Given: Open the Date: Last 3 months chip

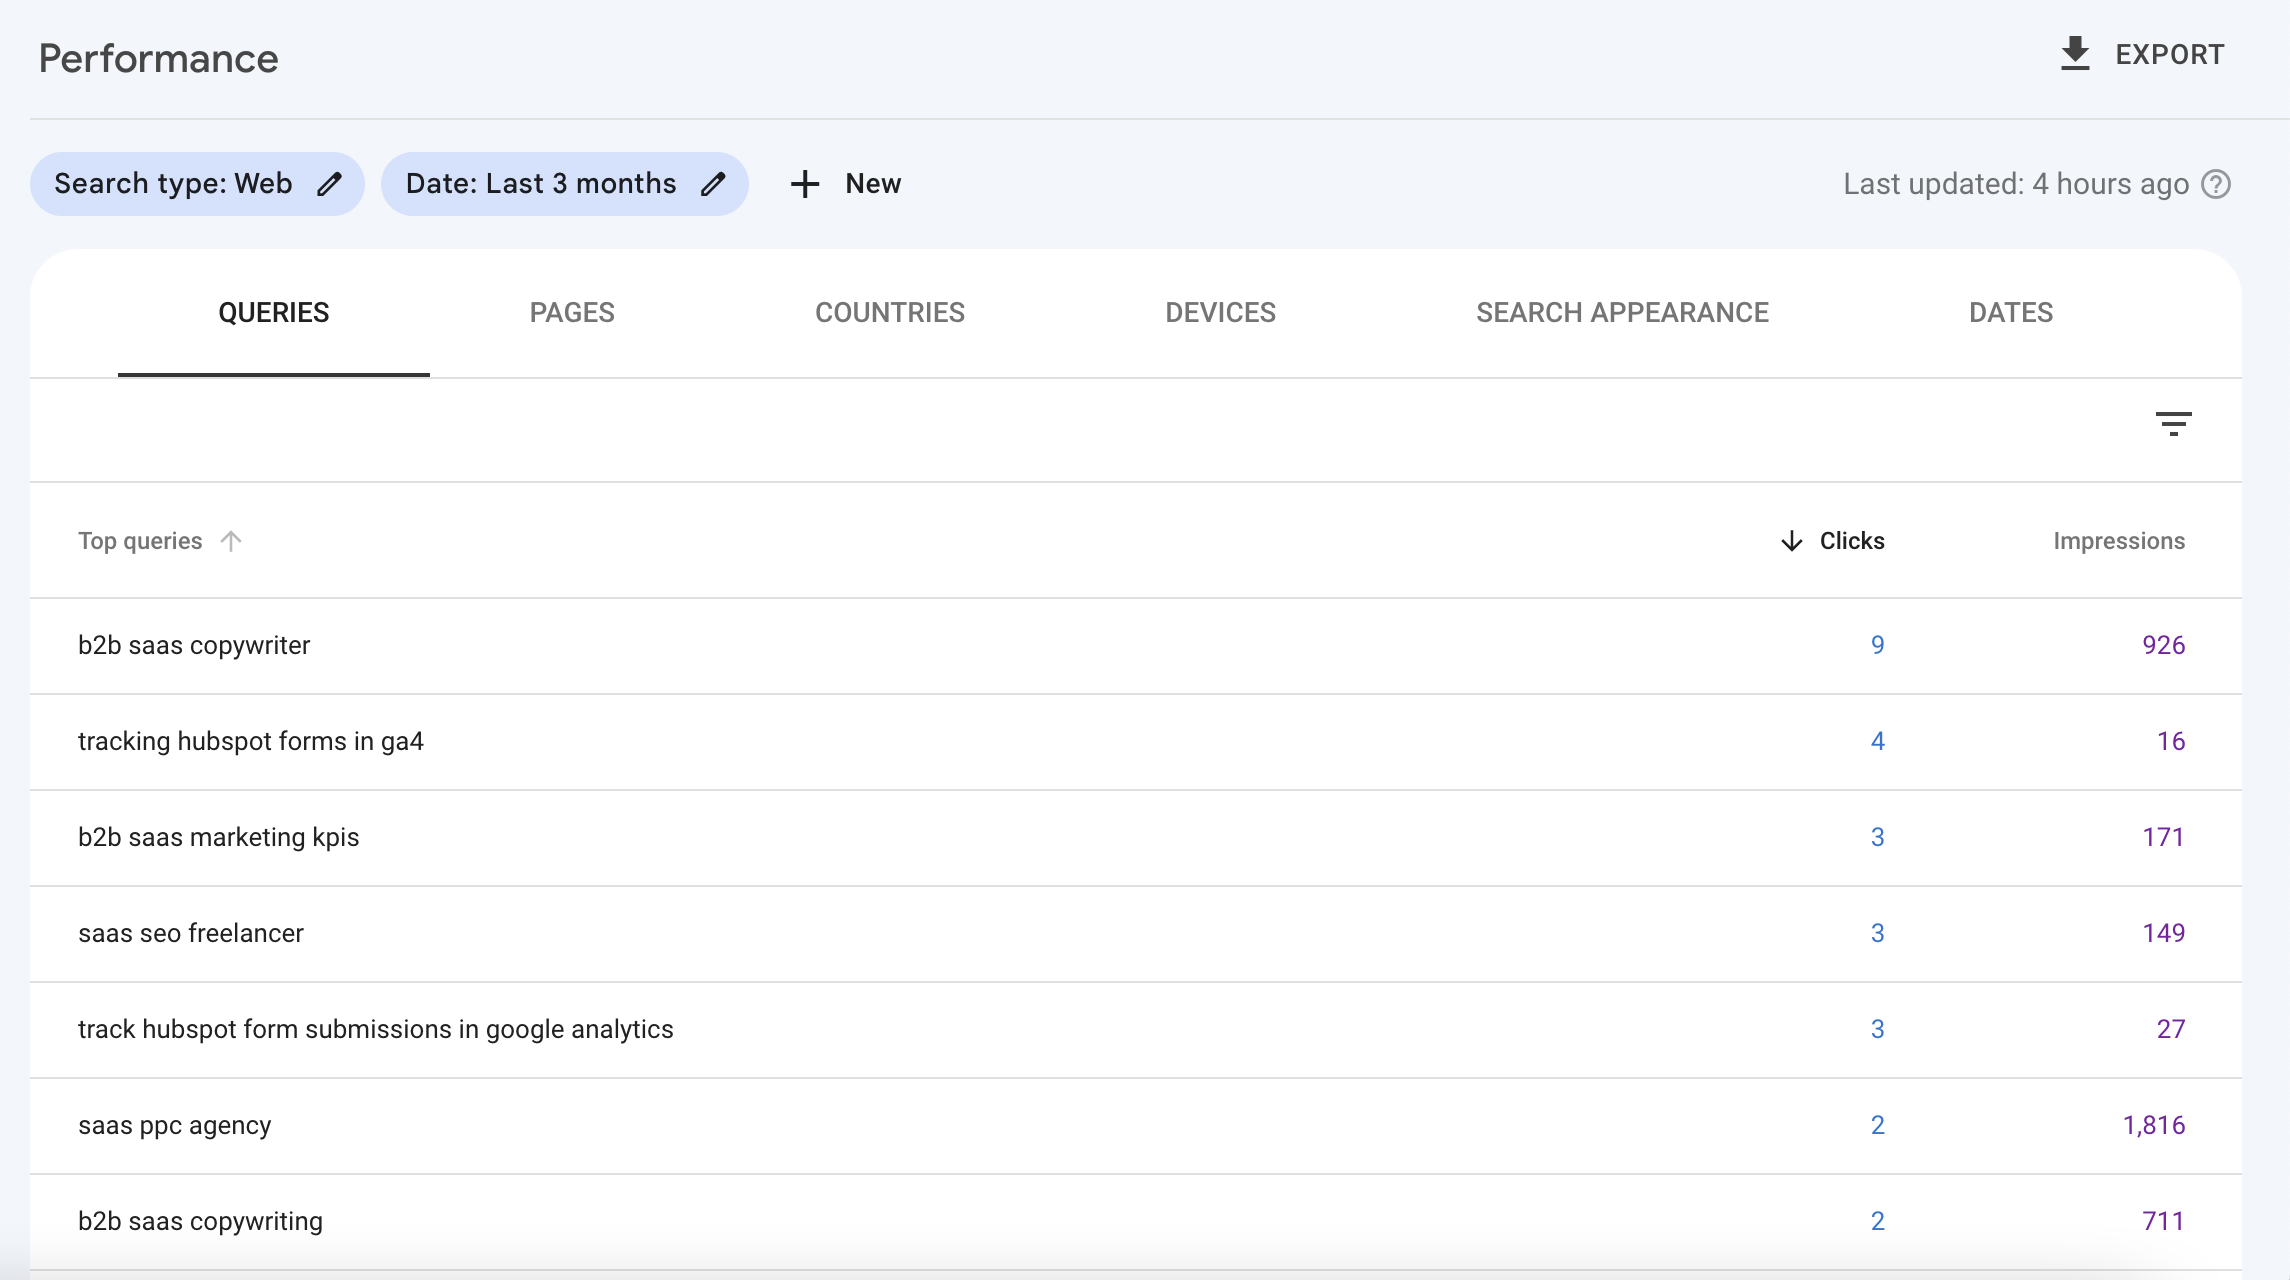Looking at the screenshot, I should (x=541, y=184).
